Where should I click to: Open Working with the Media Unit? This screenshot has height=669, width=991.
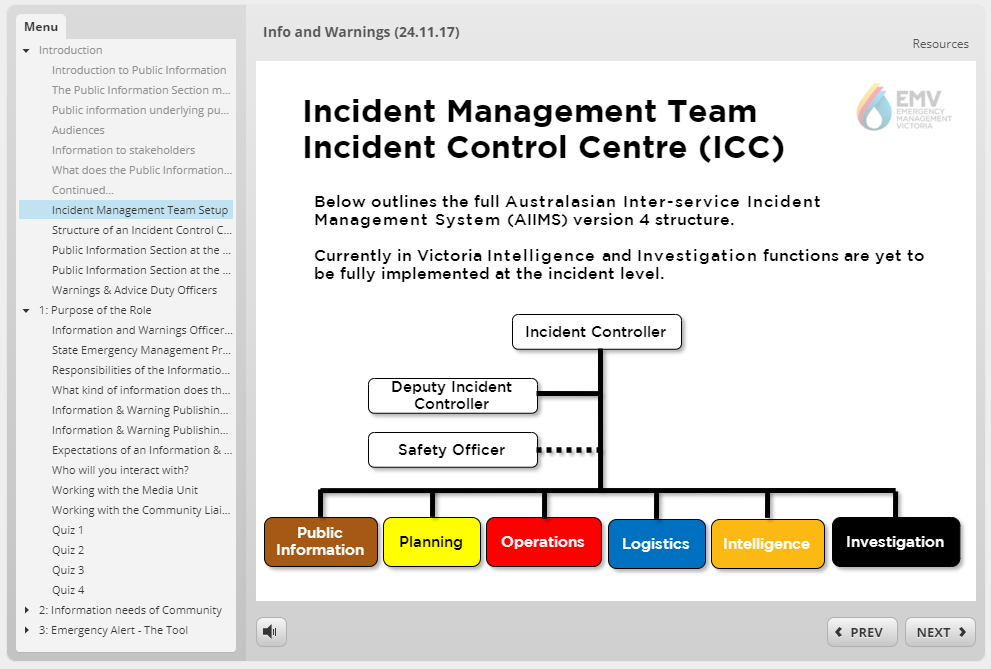point(125,490)
